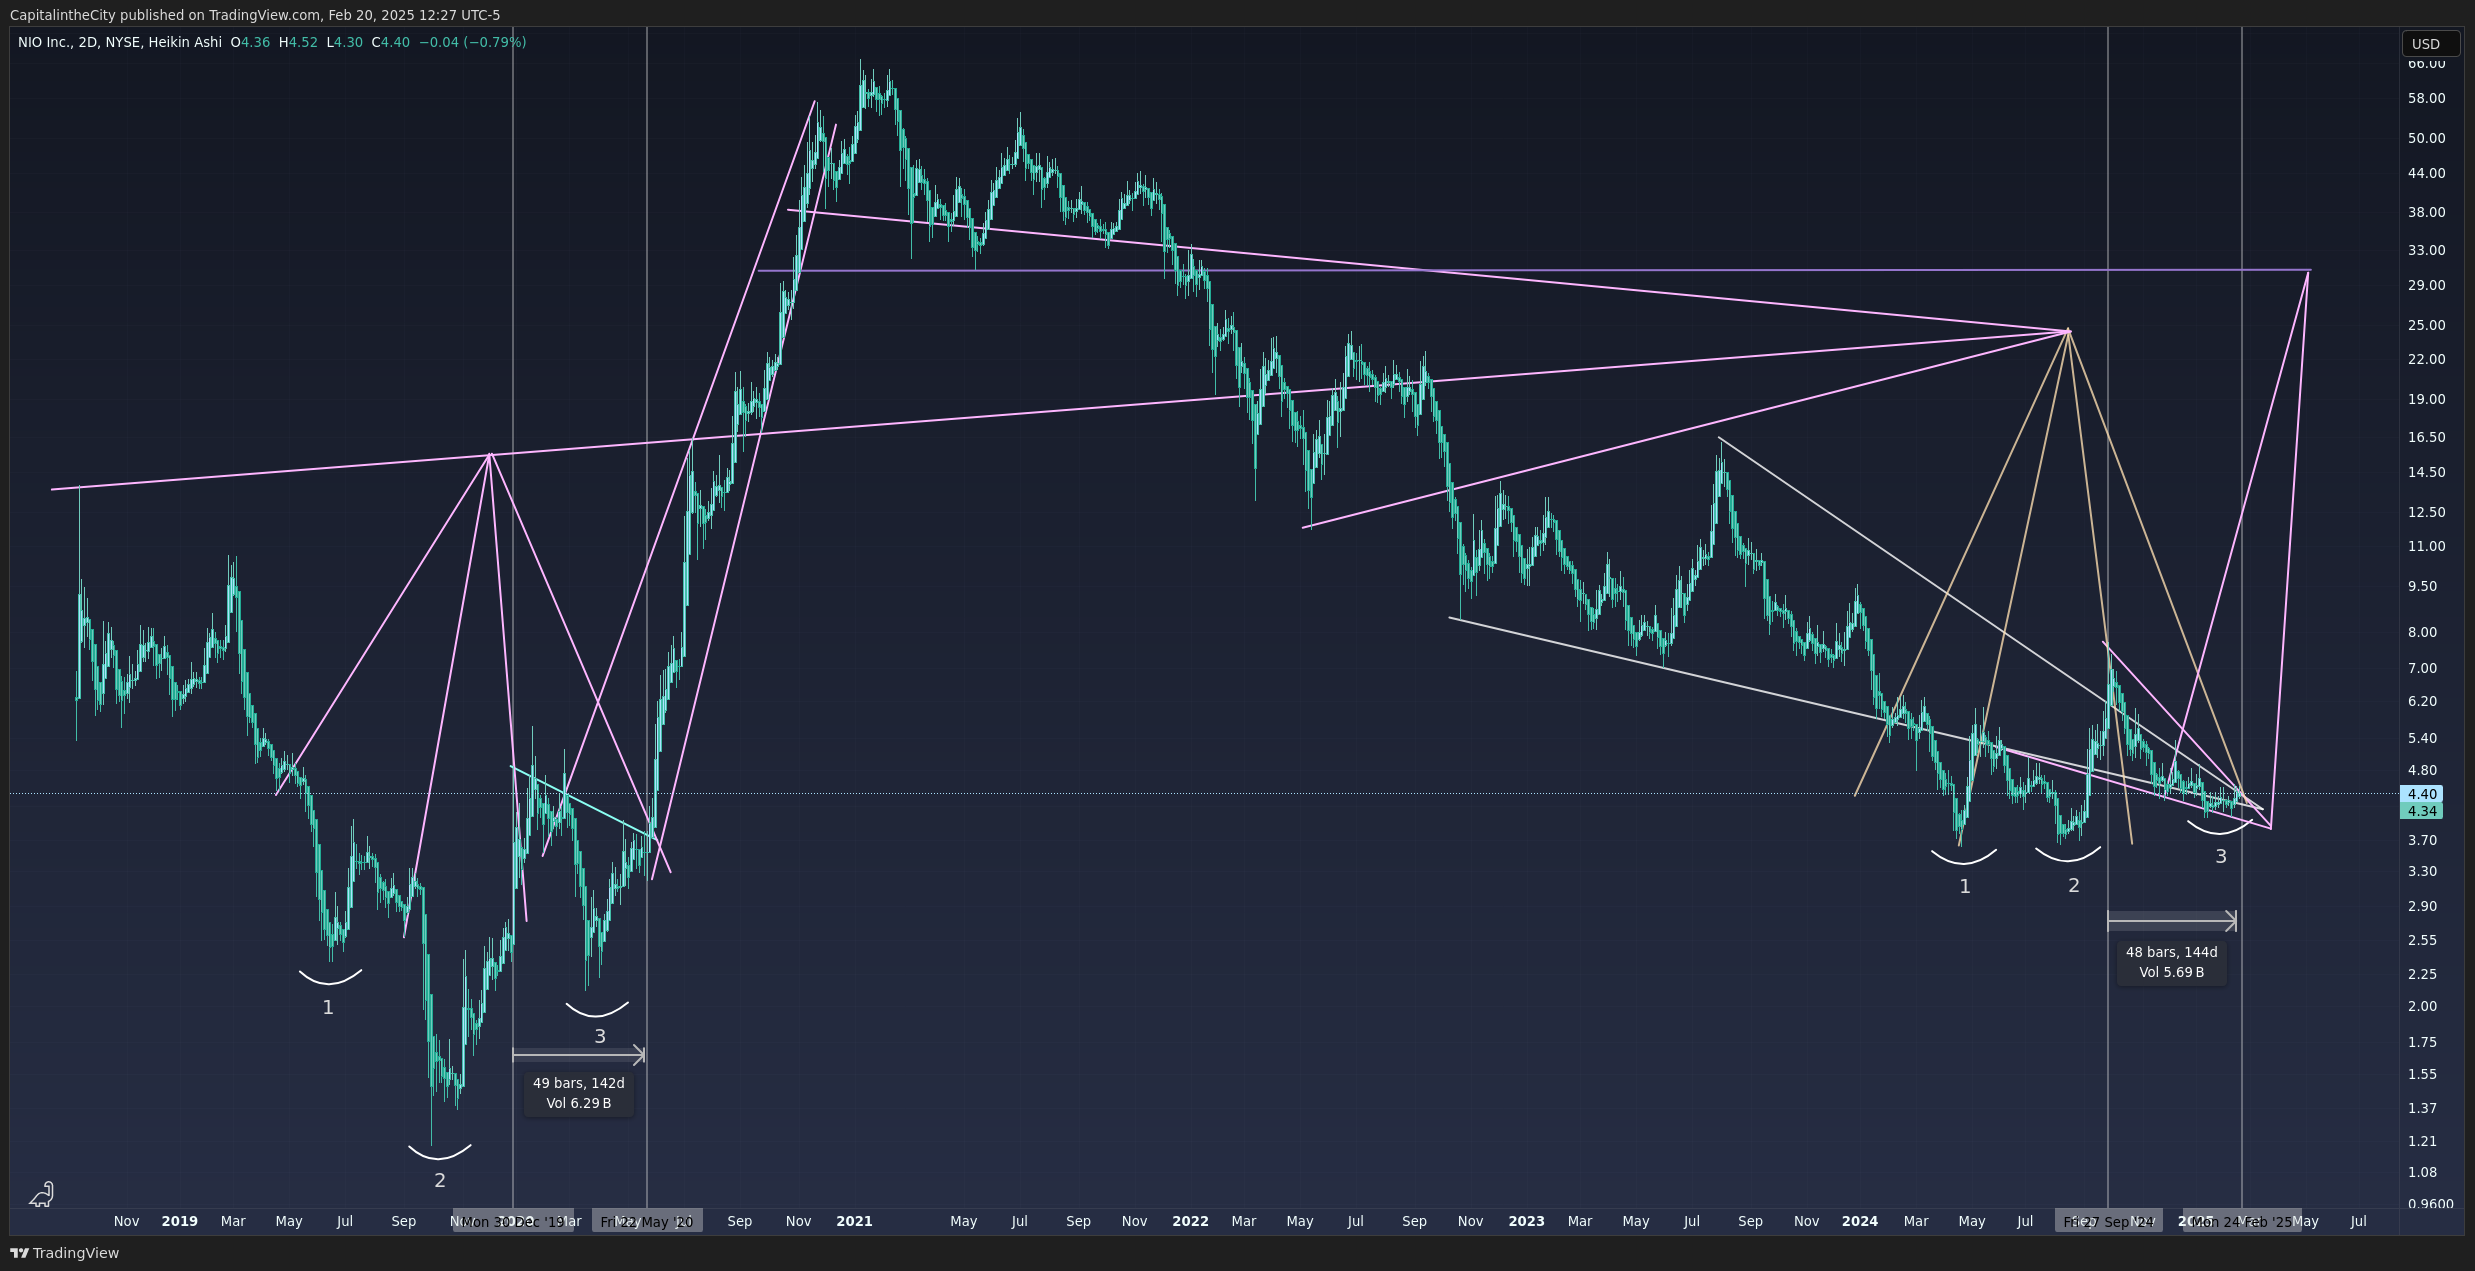Click the 12.50 price scale value

coord(2426,512)
